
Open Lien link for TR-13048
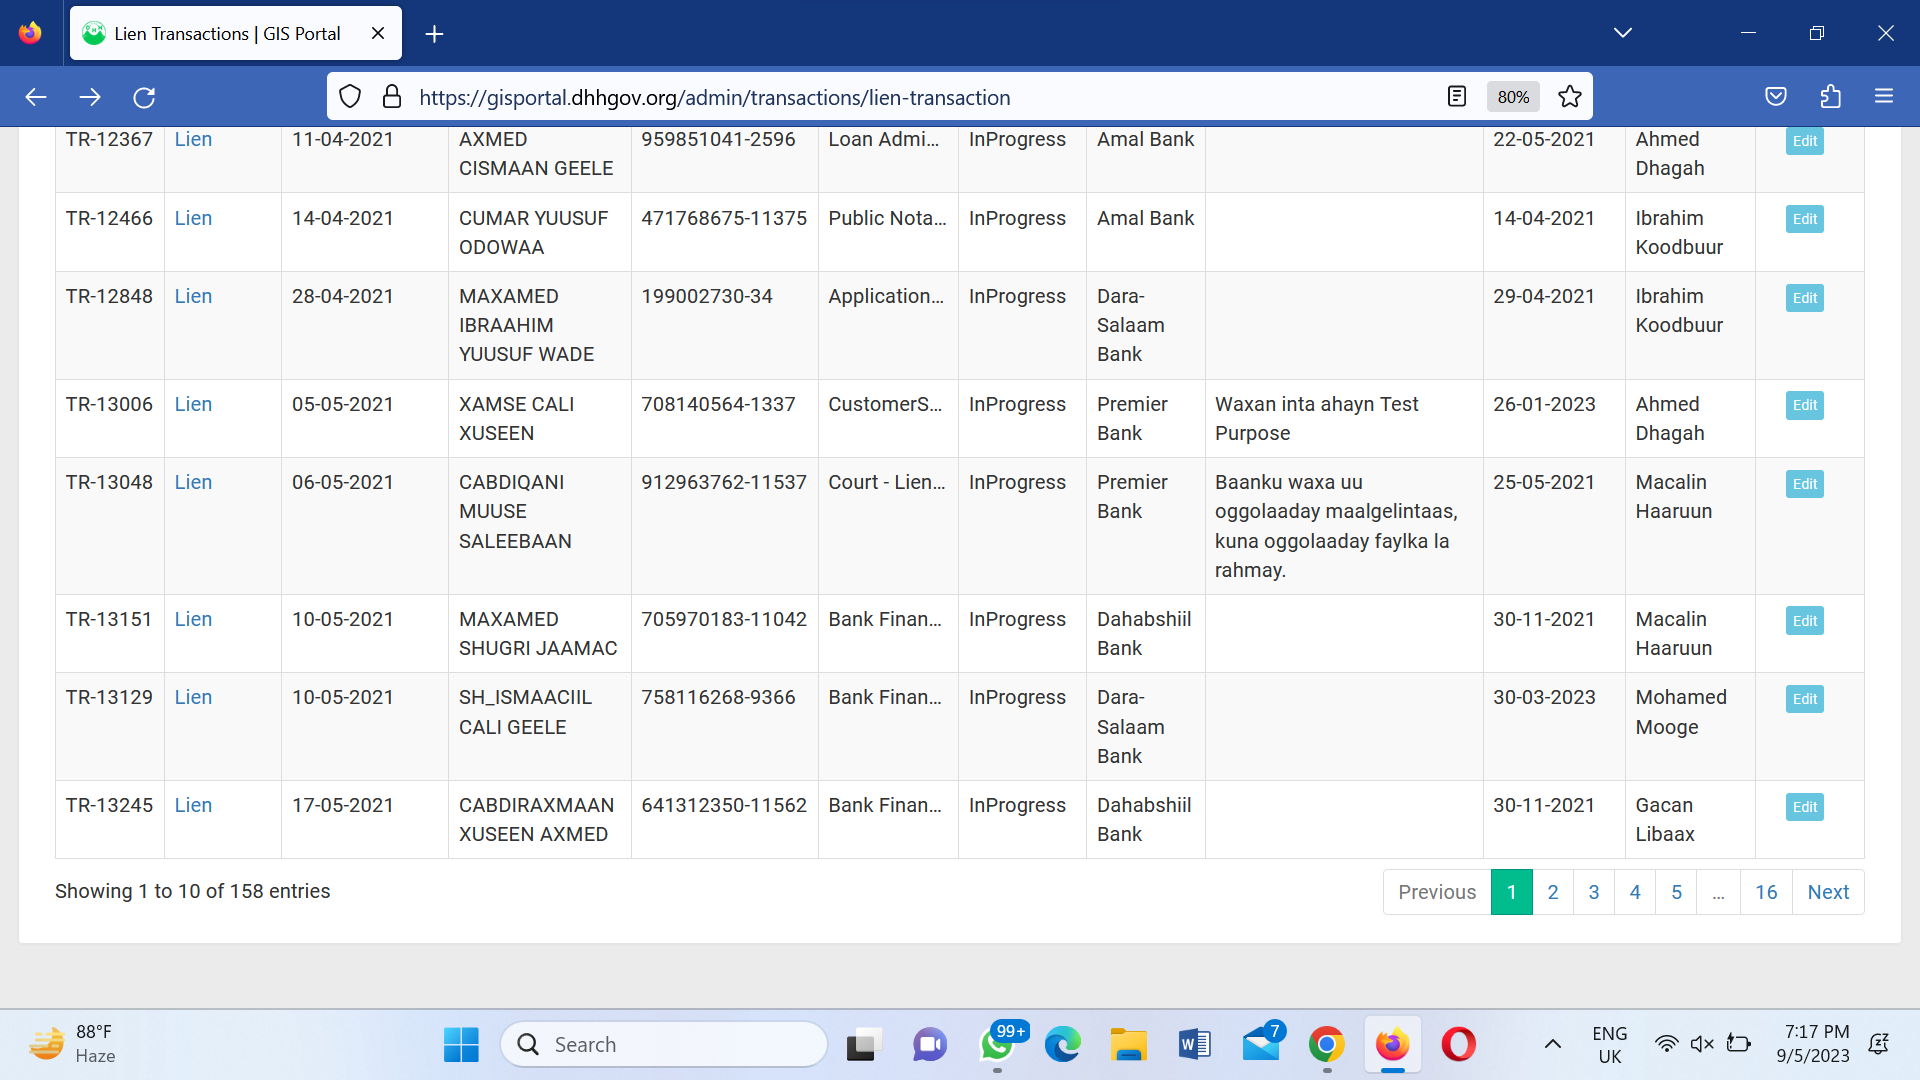pos(193,482)
